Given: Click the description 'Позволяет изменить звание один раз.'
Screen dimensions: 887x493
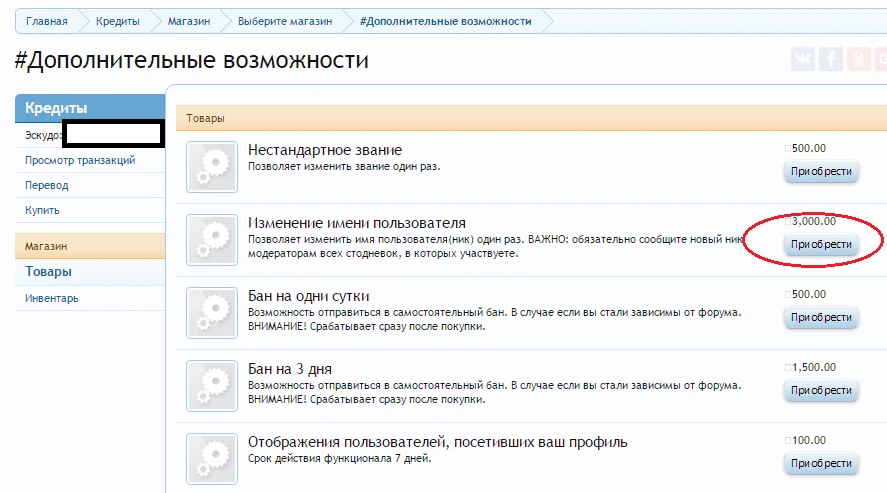Looking at the screenshot, I should click(x=344, y=166).
